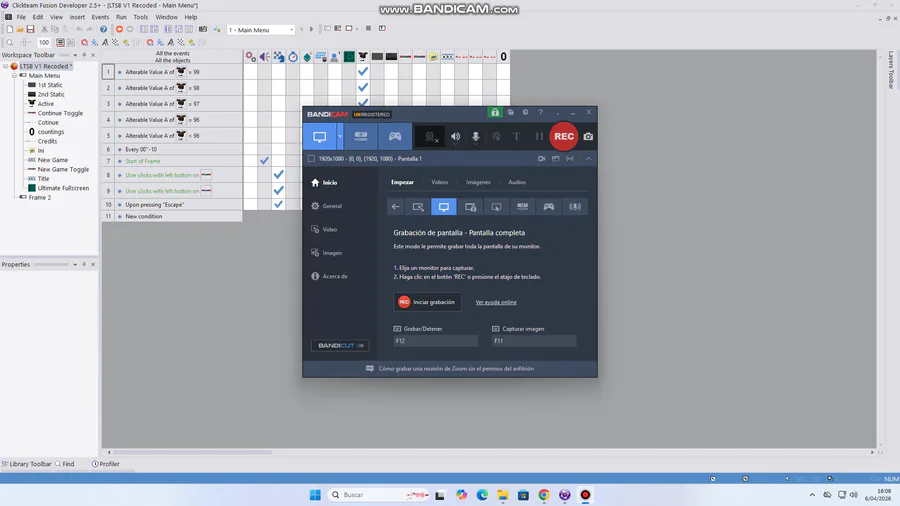Click Mouse and Keyboard column icon
Screen dimensions: 900x506
tap(321, 57)
